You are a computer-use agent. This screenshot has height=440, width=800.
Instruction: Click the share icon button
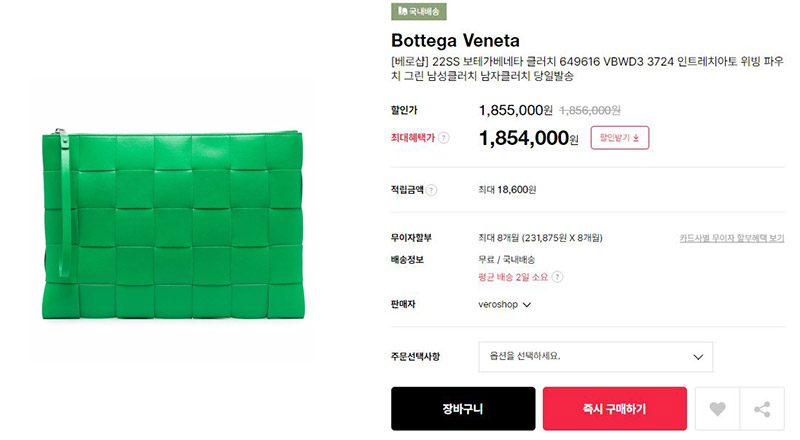(x=762, y=409)
